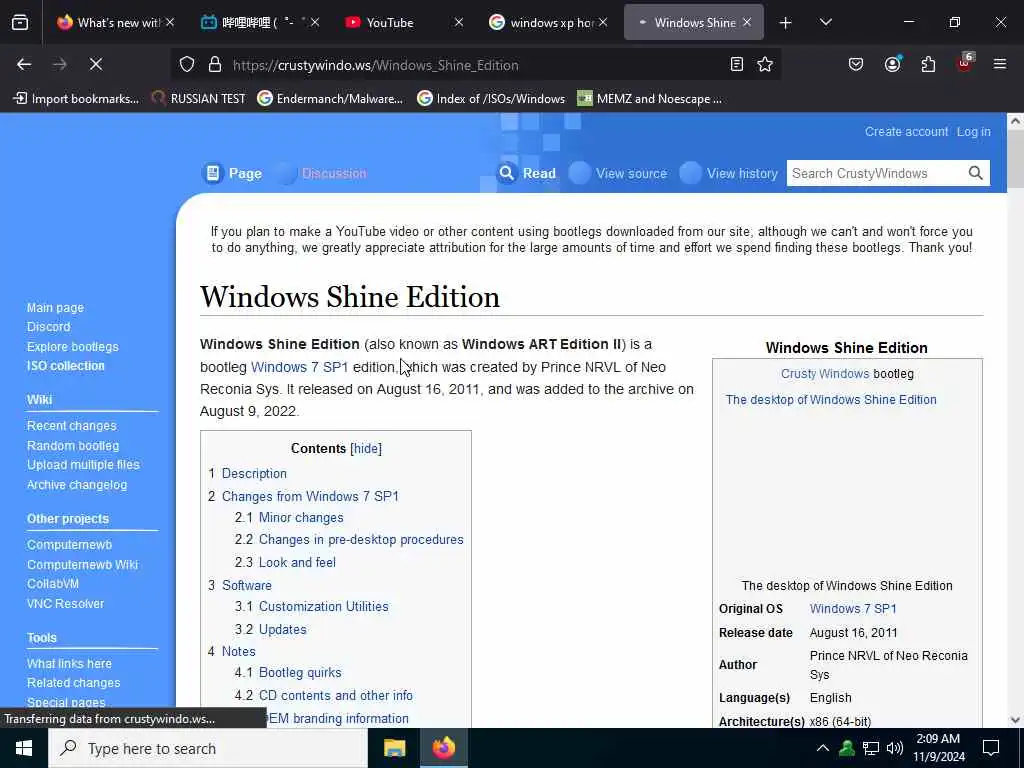Screen dimensions: 1024x768
Task: Open the CollabVM sidebar link
Action: [53, 584]
